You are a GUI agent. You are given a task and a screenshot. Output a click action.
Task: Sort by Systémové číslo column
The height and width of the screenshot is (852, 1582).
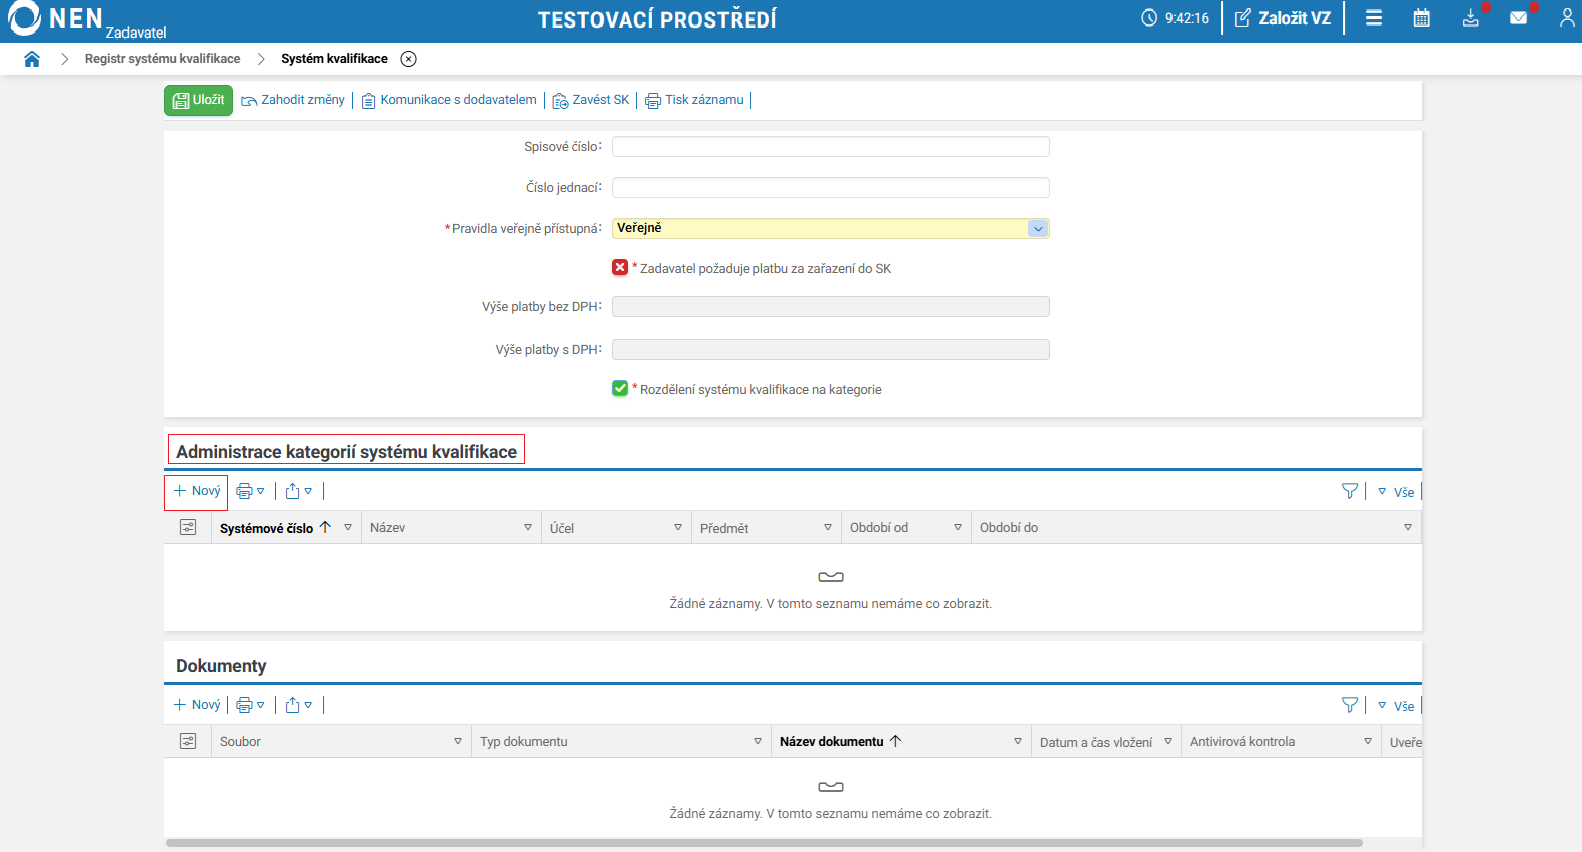click(x=275, y=528)
